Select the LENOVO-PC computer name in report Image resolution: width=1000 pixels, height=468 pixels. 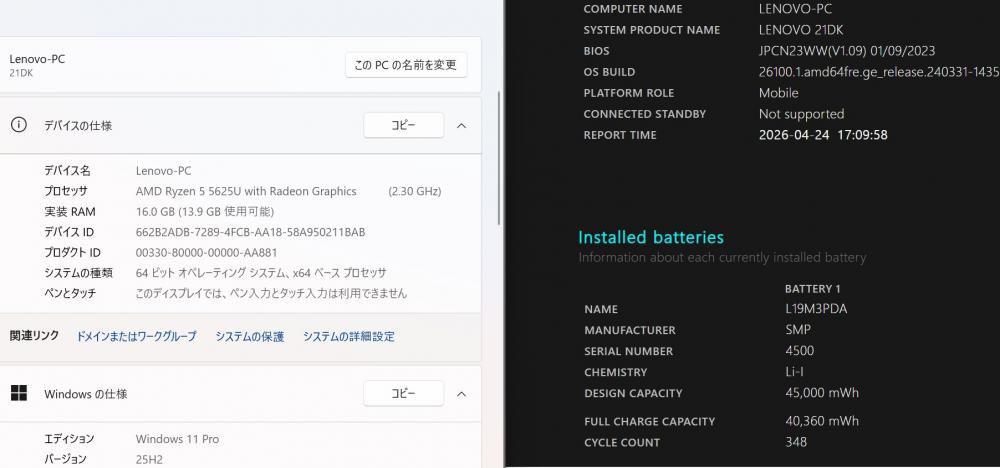795,9
